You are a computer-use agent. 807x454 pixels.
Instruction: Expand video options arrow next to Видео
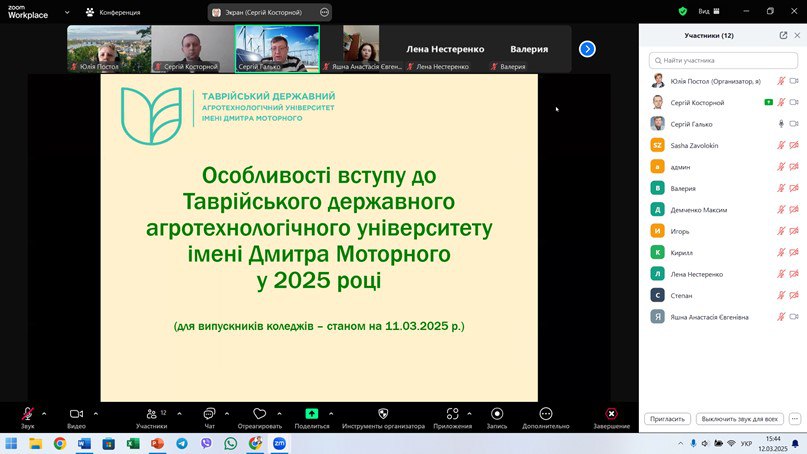click(x=96, y=412)
